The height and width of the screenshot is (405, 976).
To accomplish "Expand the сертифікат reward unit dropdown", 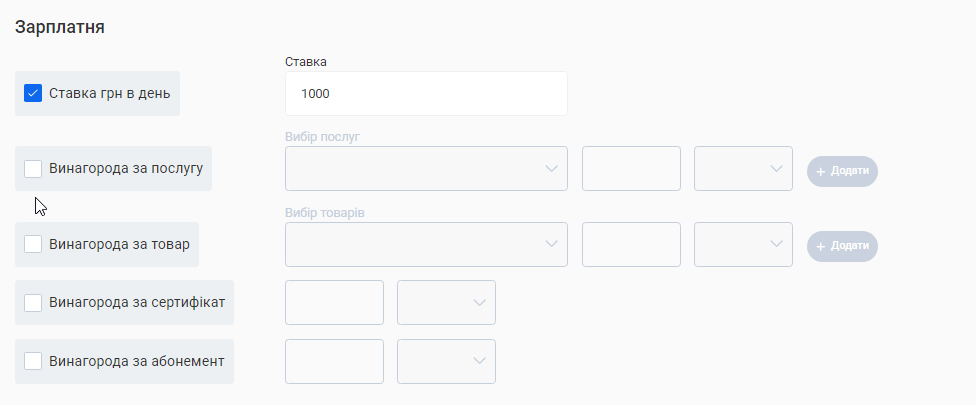I will (x=446, y=302).
